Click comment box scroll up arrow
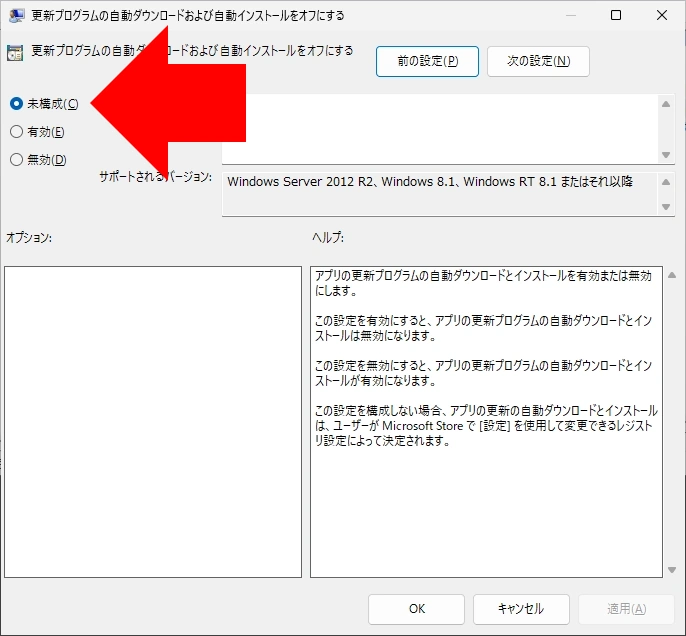 666,104
